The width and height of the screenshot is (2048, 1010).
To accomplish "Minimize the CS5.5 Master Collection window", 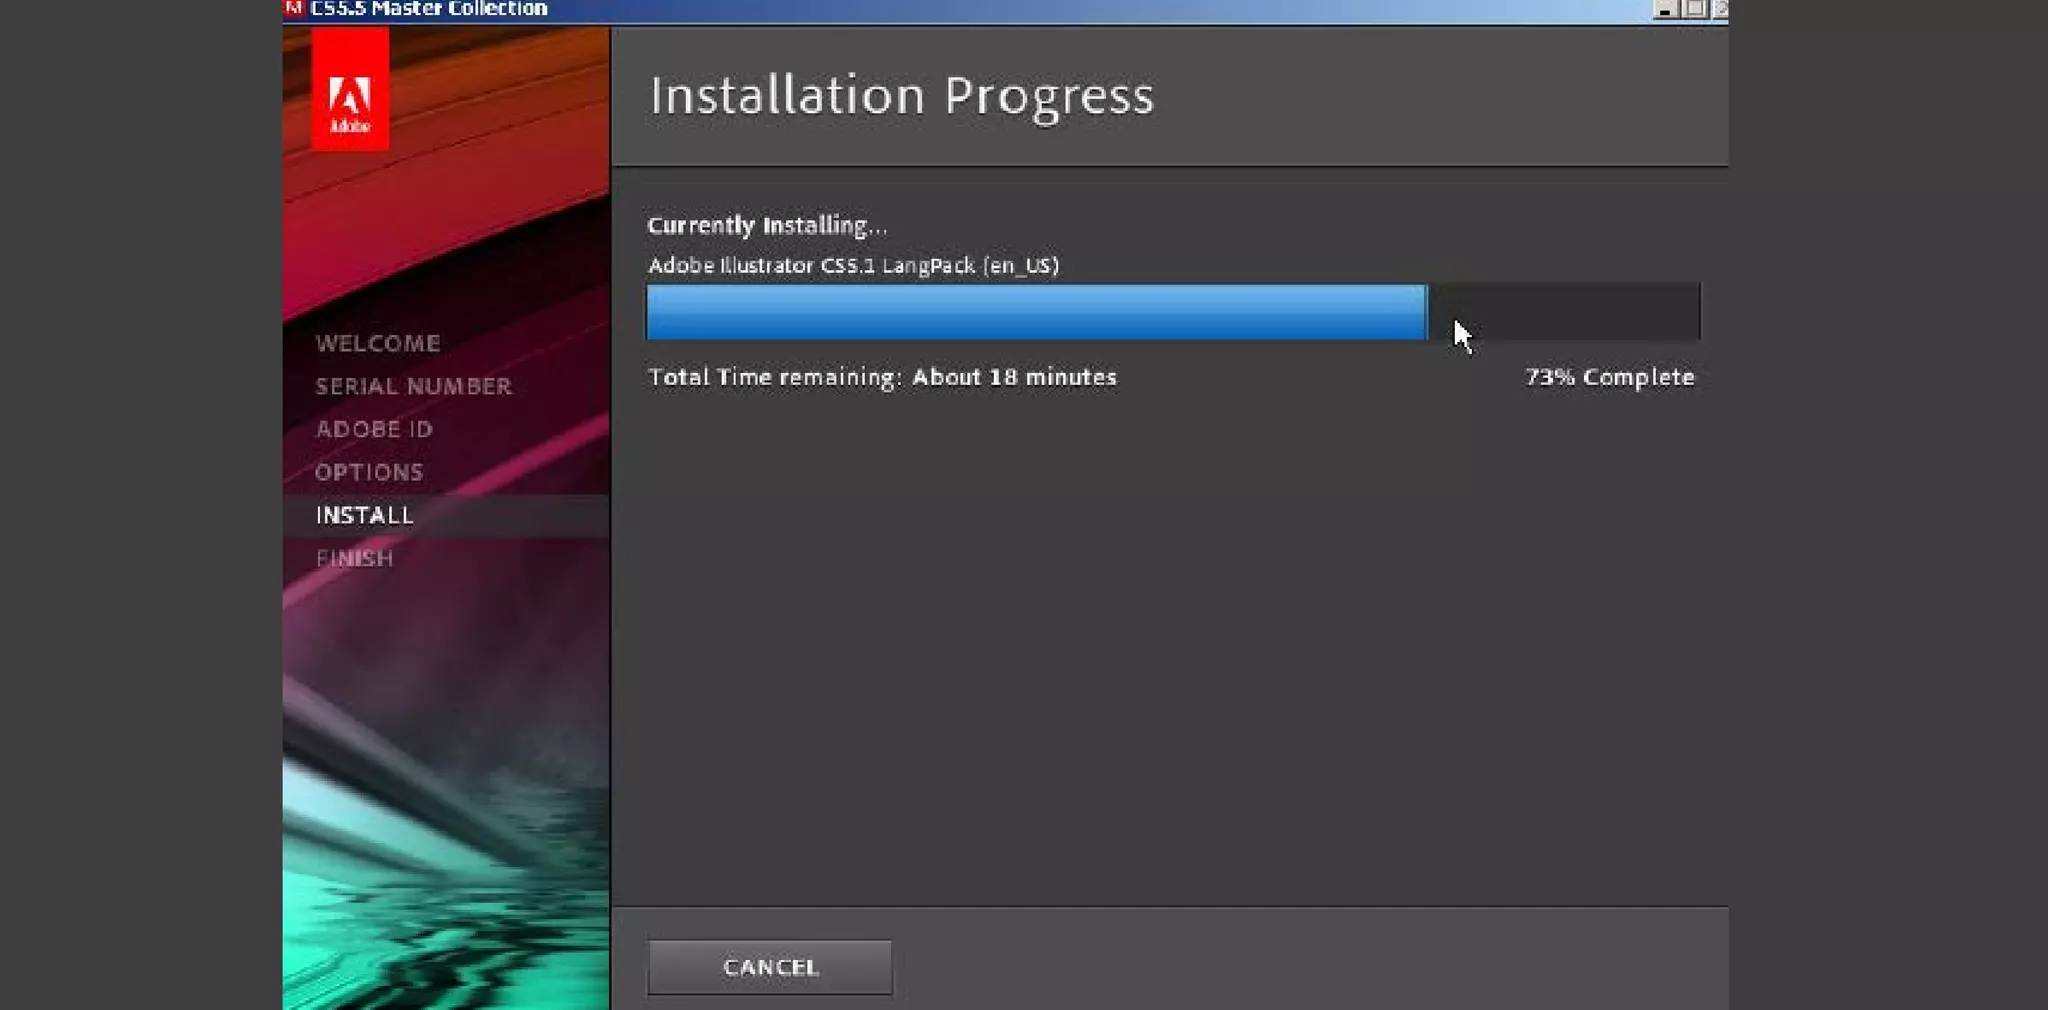I will 1665,9.
